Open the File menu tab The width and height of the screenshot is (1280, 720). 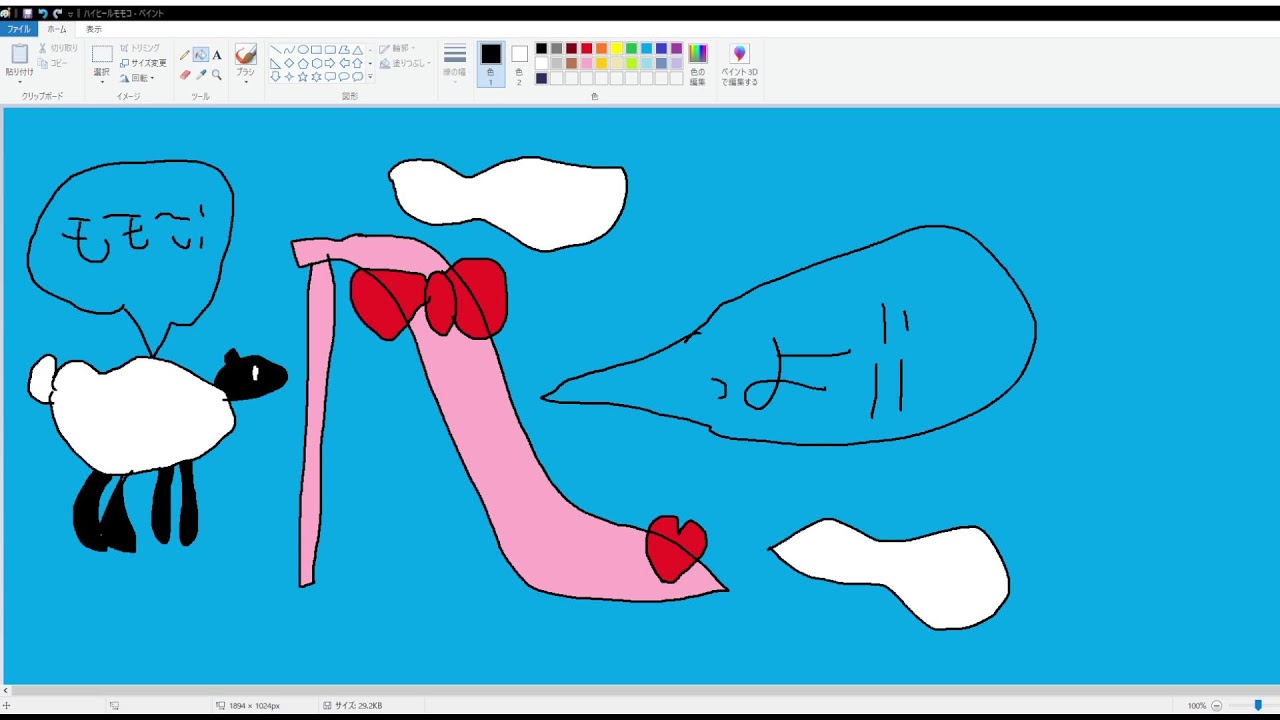[19, 29]
